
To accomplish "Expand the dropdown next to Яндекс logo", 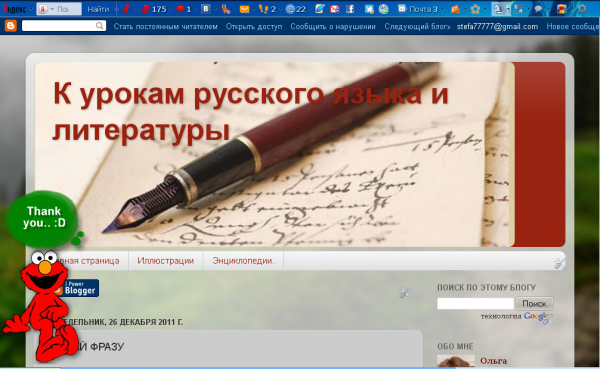I will click(x=31, y=9).
